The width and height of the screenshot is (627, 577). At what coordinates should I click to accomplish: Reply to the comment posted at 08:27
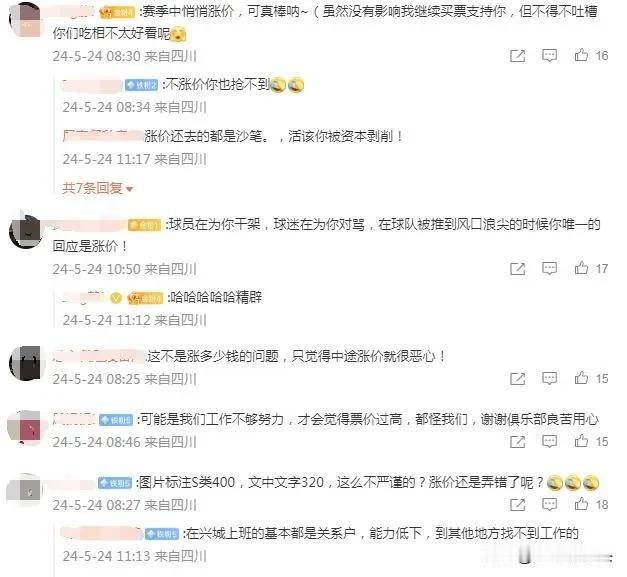click(x=549, y=505)
